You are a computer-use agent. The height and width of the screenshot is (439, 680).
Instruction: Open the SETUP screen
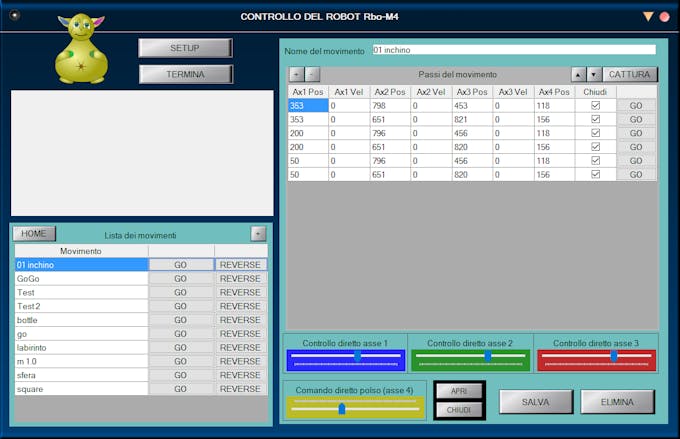[185, 48]
